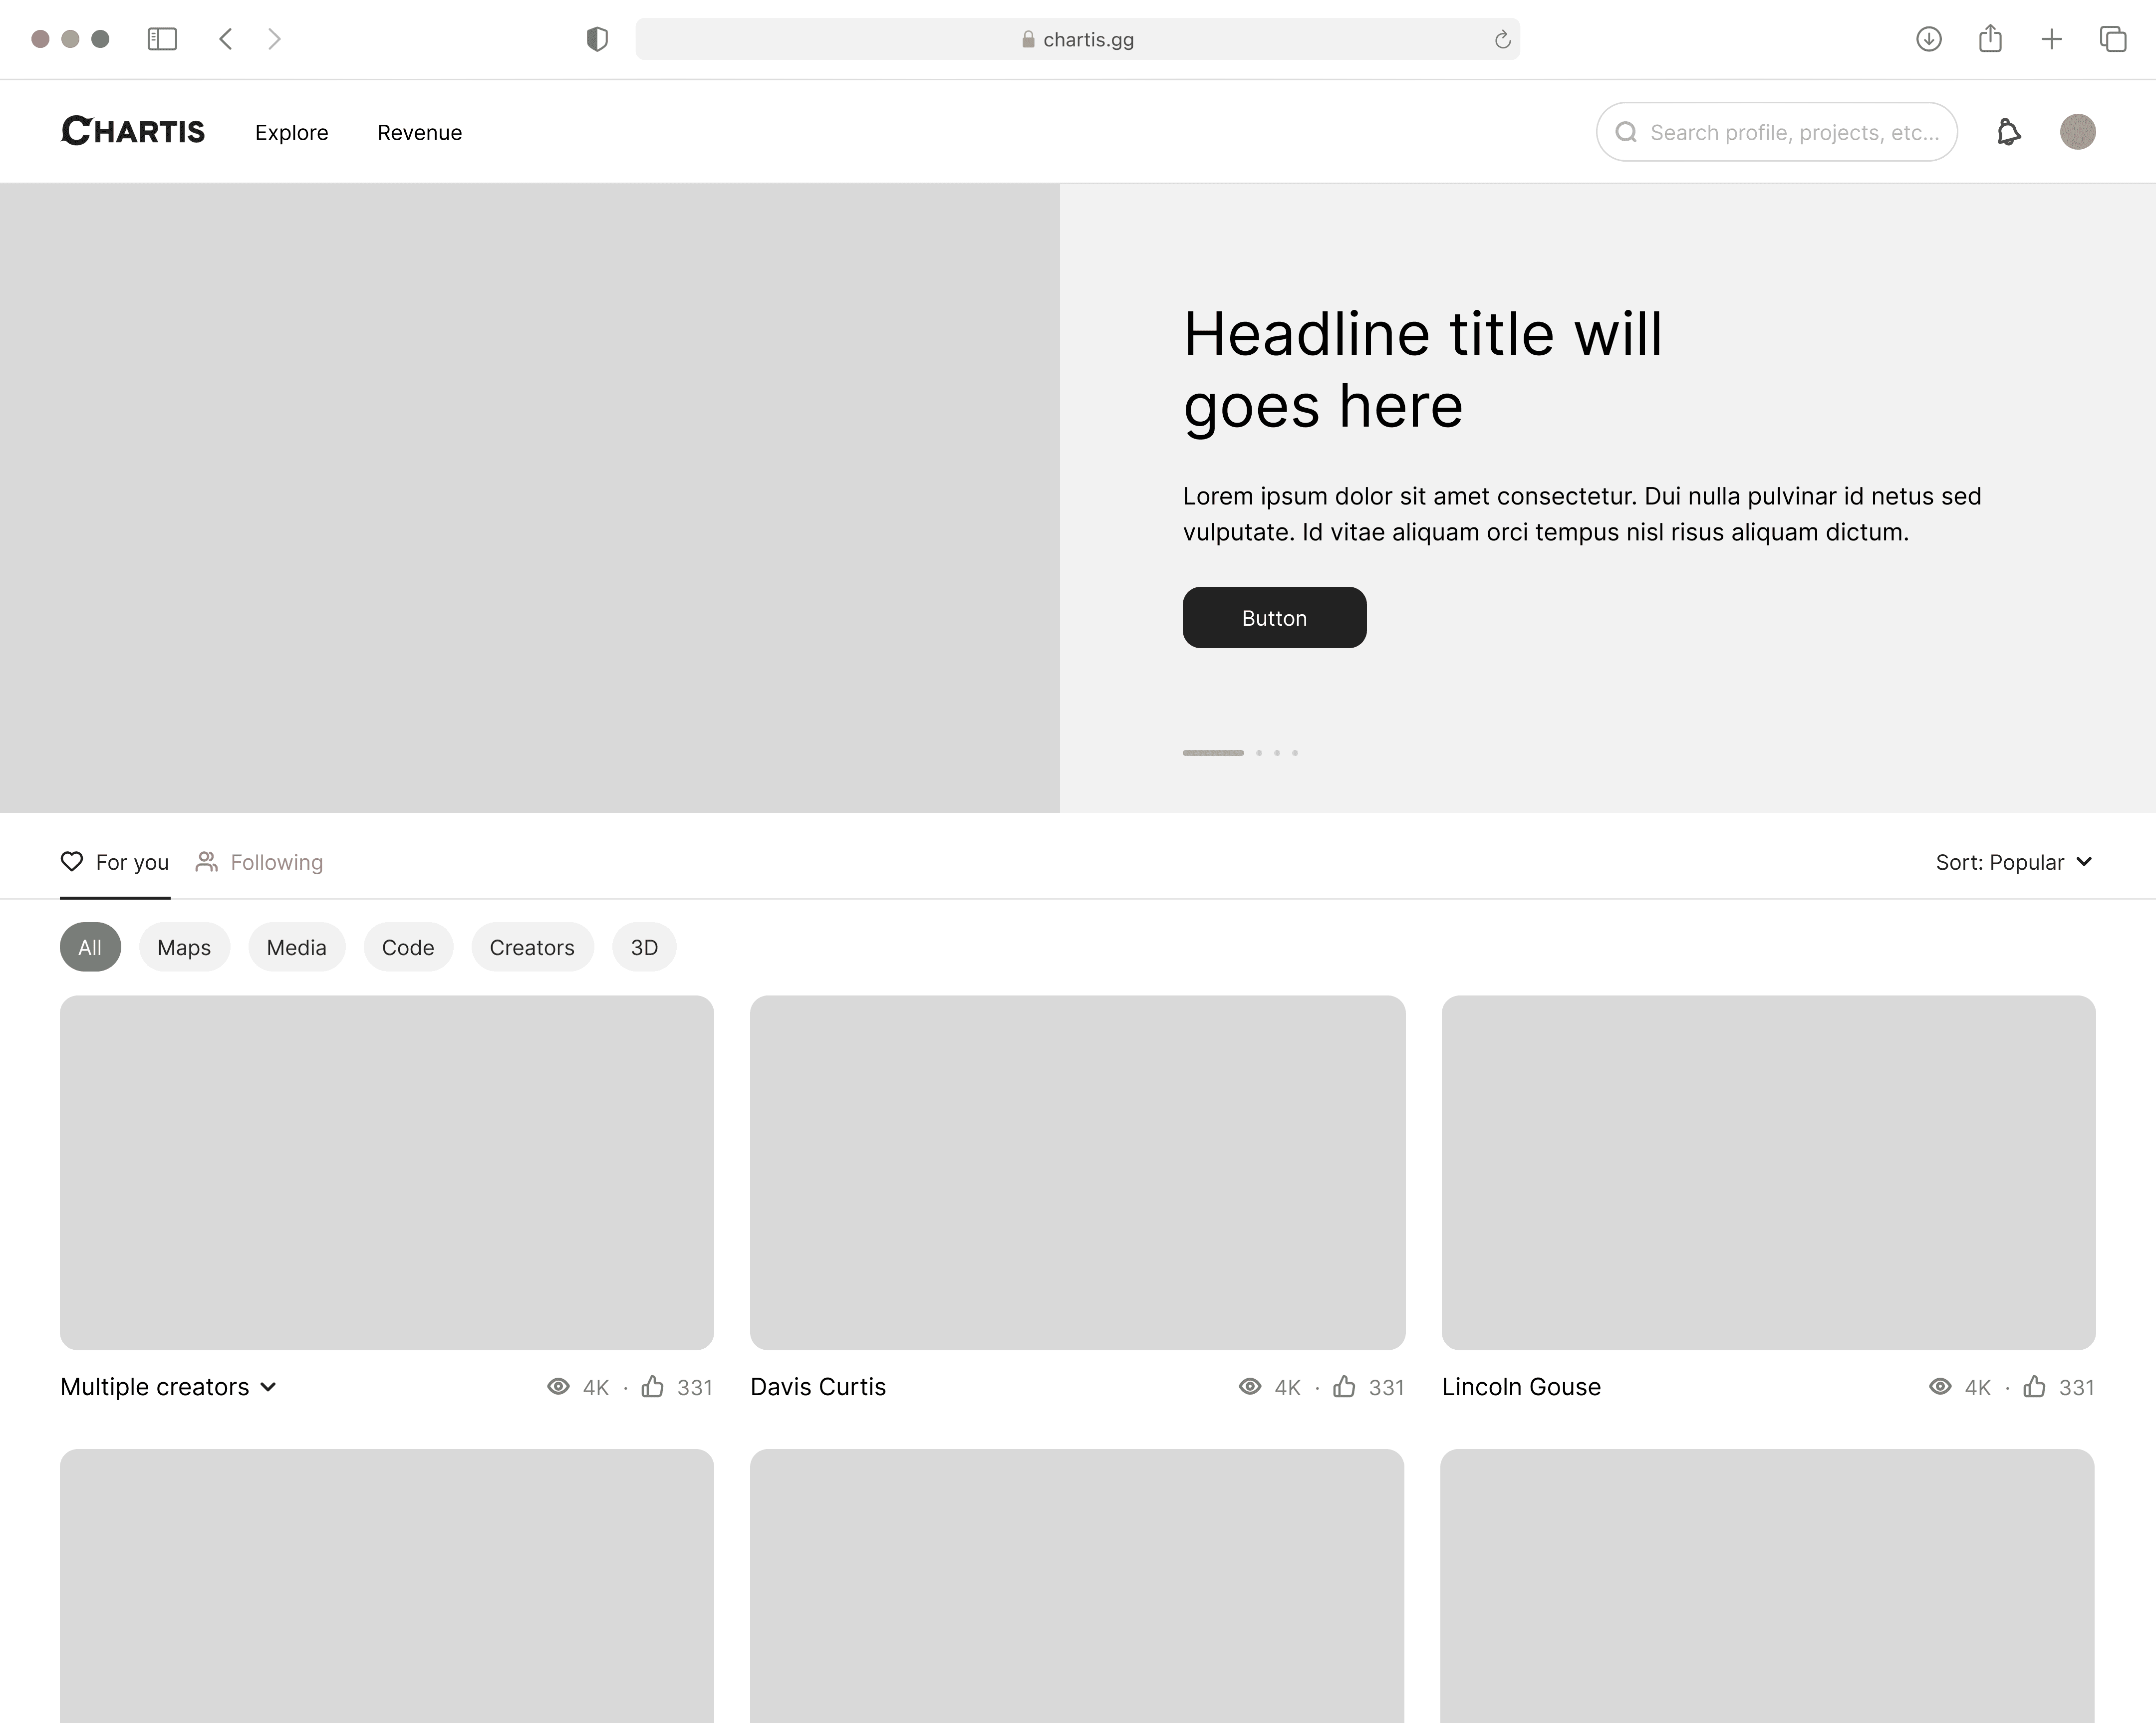Open the notifications bell icon
This screenshot has width=2156, height=1723.
(x=2008, y=132)
